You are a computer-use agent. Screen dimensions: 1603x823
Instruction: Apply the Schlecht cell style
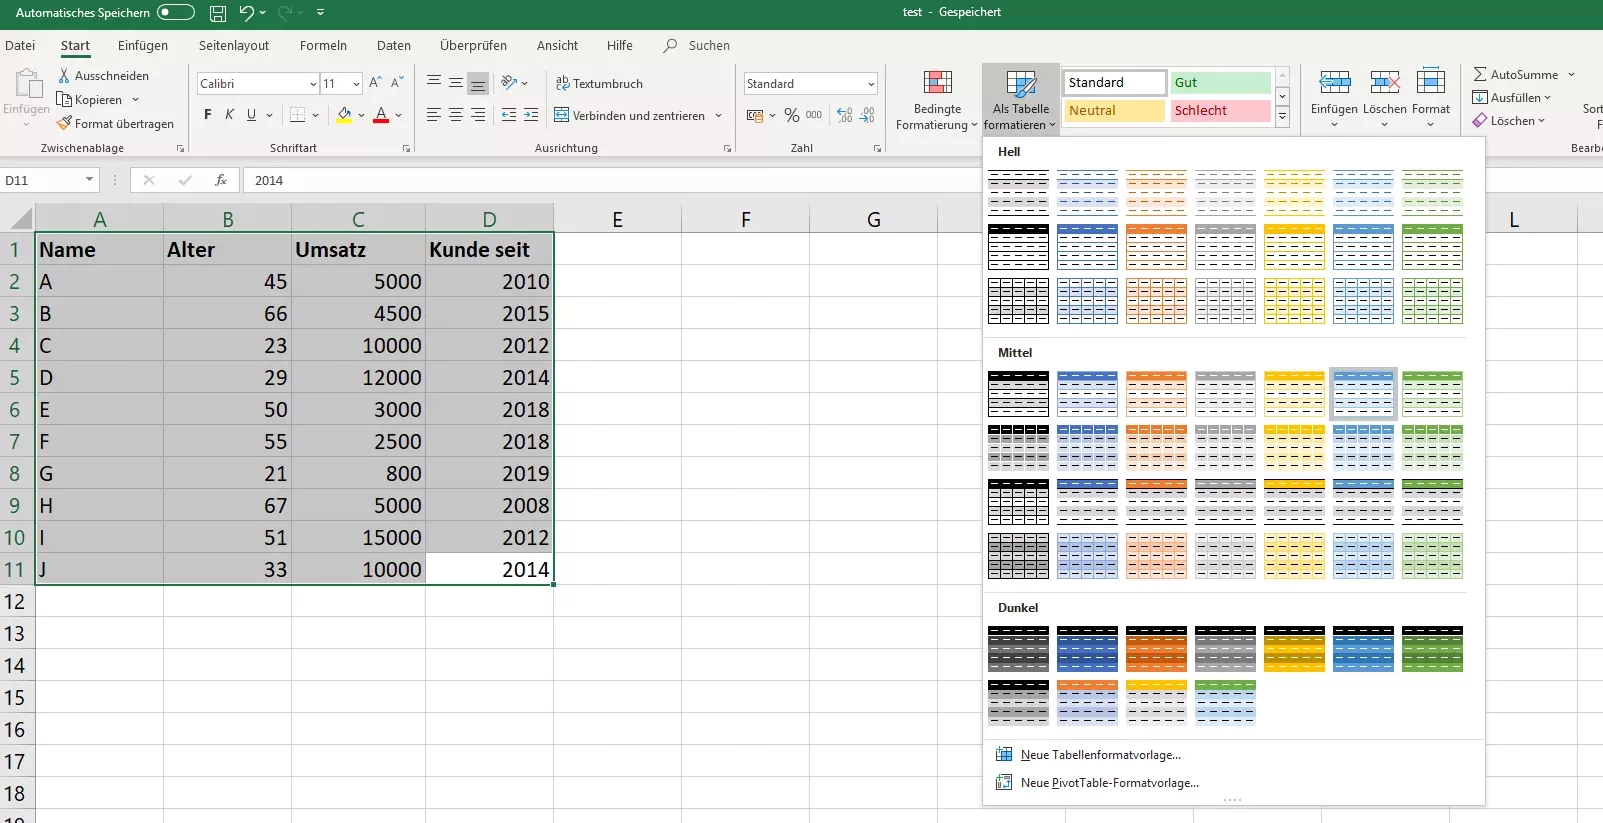click(1220, 111)
